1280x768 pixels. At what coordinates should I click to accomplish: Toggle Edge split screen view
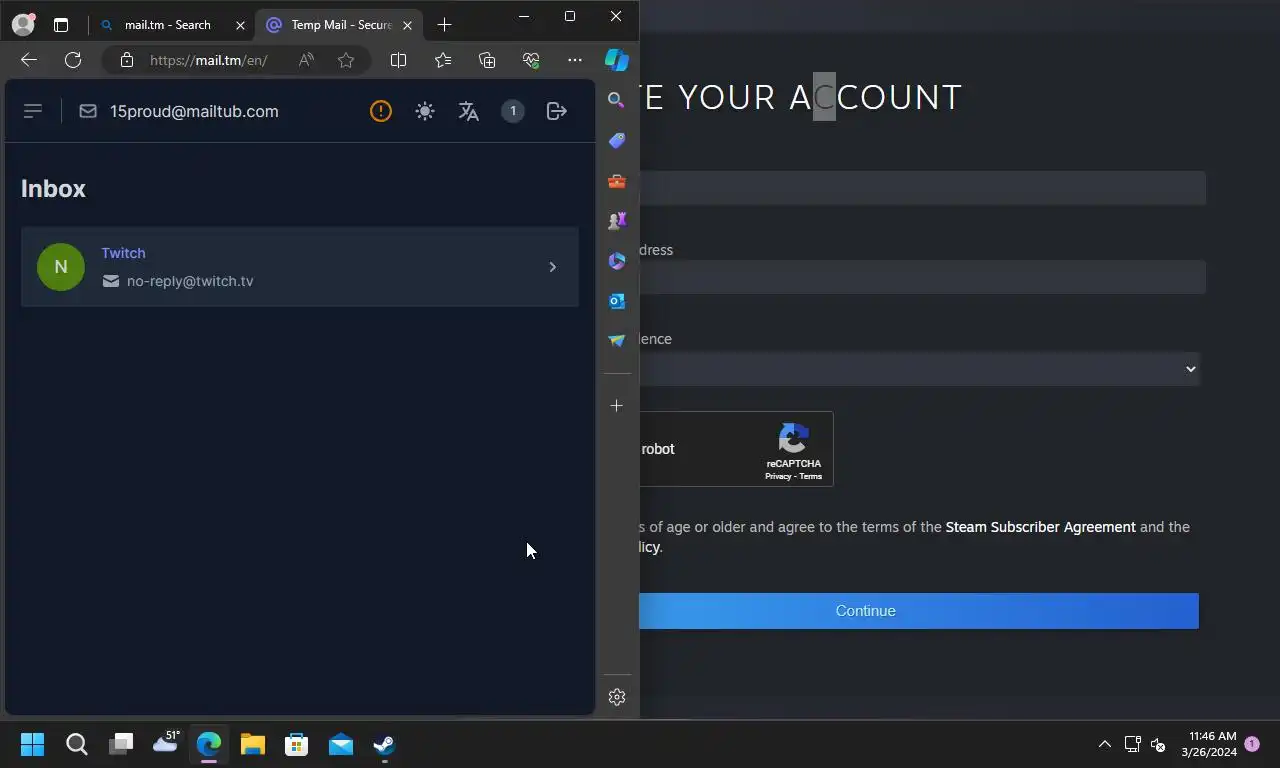pos(398,60)
